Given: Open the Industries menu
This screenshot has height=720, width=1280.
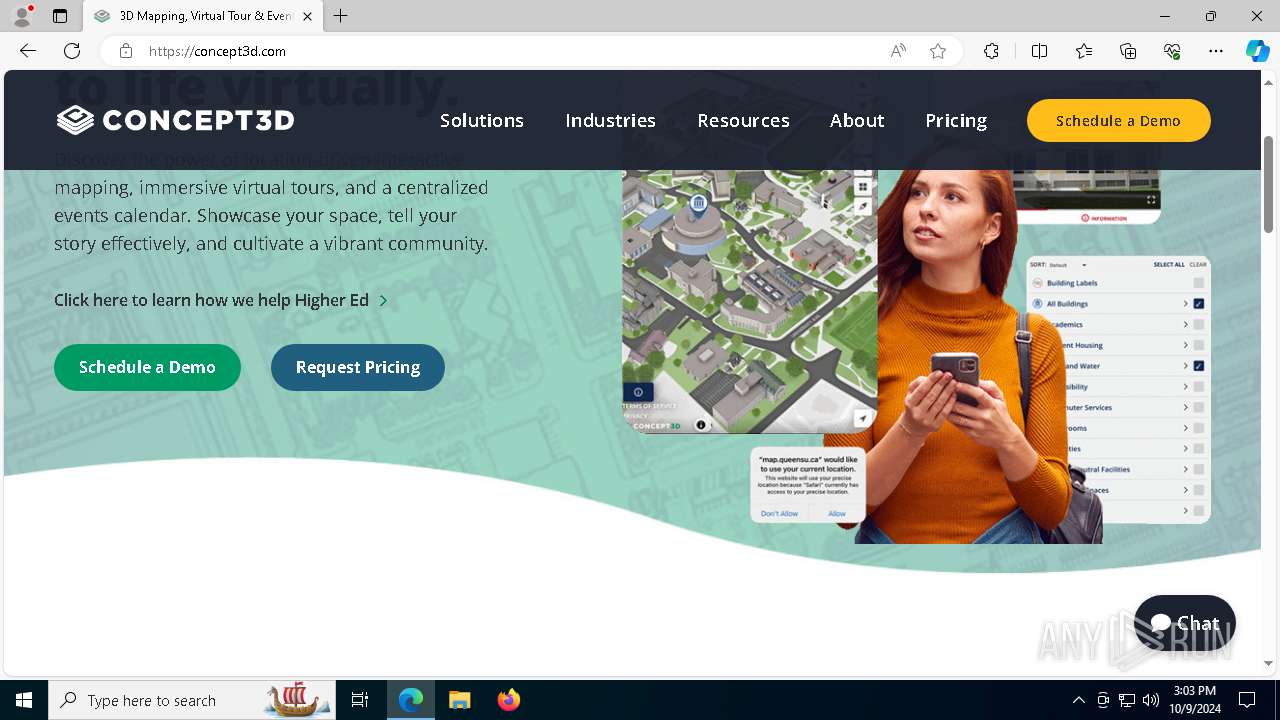Looking at the screenshot, I should pyautogui.click(x=610, y=120).
